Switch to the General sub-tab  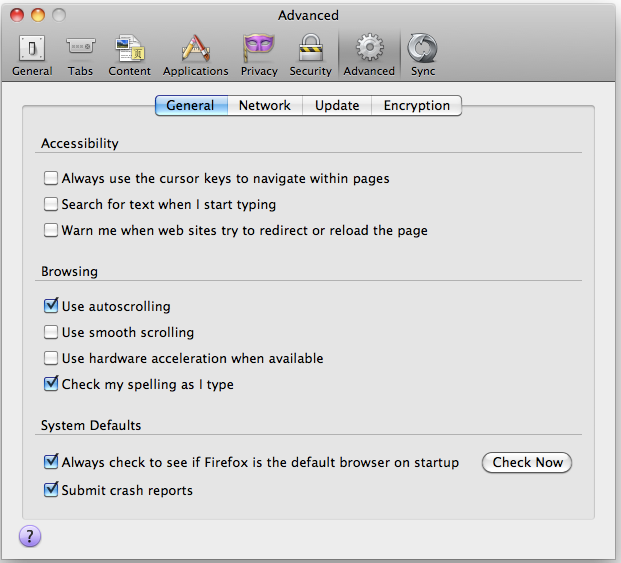191,105
